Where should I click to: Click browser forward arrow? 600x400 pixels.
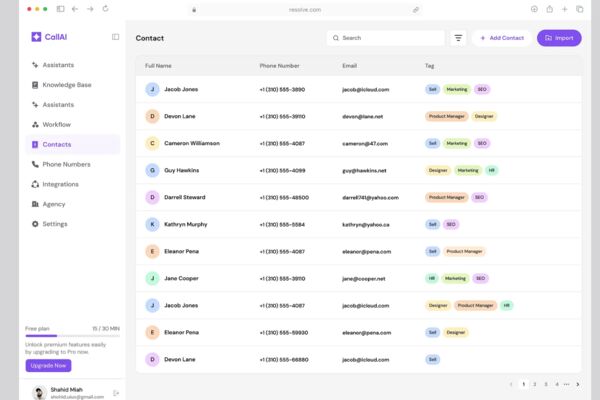[x=90, y=9]
